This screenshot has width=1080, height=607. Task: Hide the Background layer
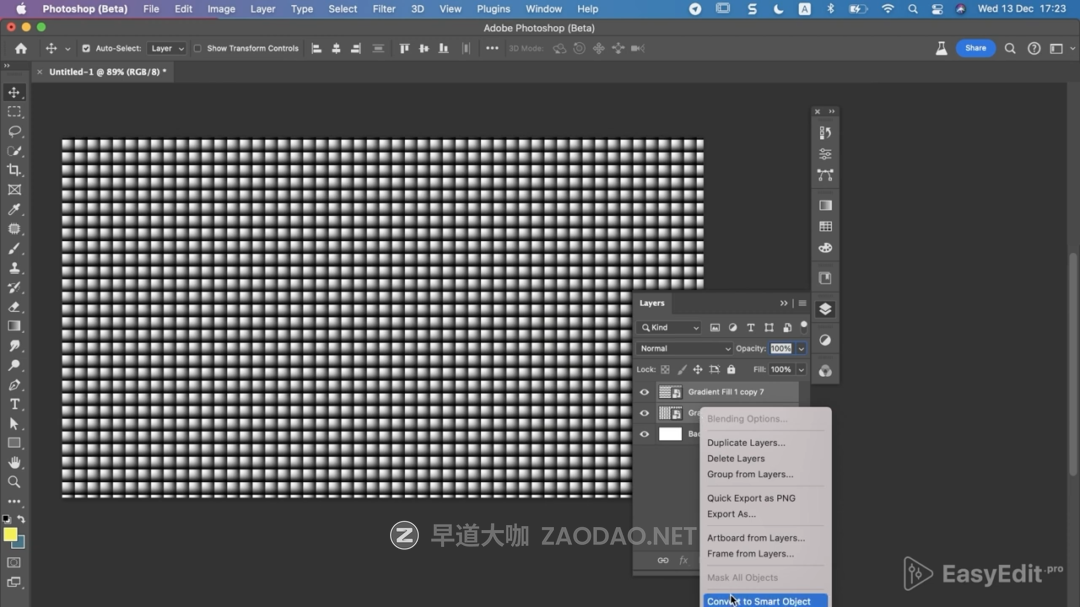click(x=645, y=433)
